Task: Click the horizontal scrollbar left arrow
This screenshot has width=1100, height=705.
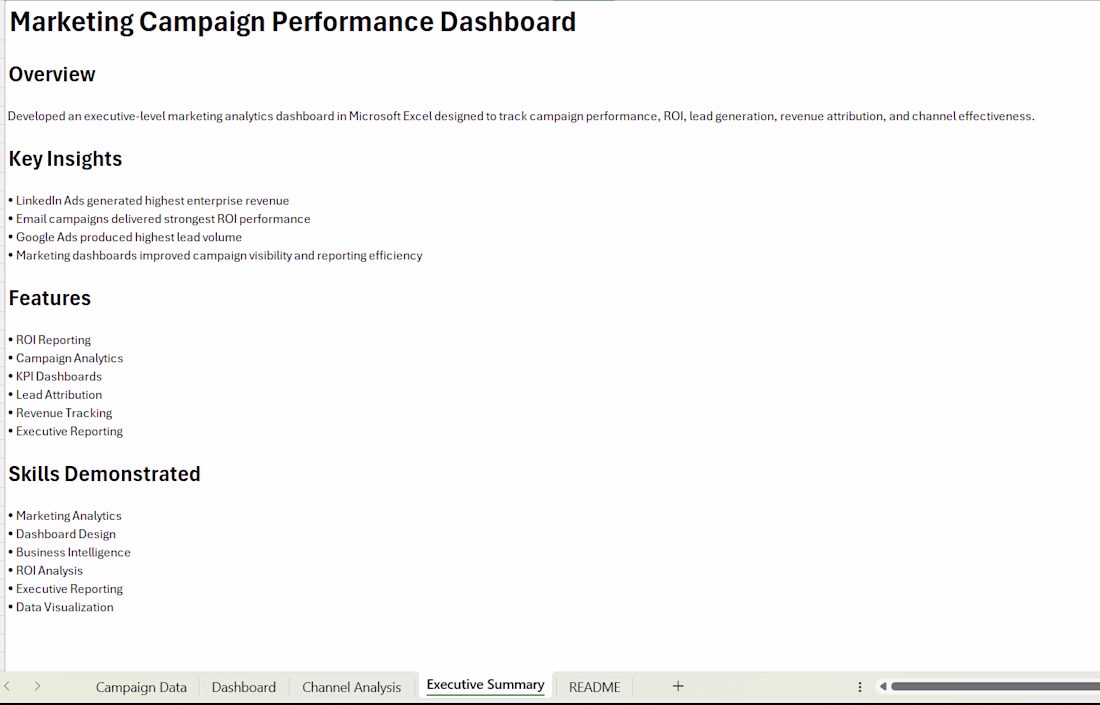Action: (883, 686)
